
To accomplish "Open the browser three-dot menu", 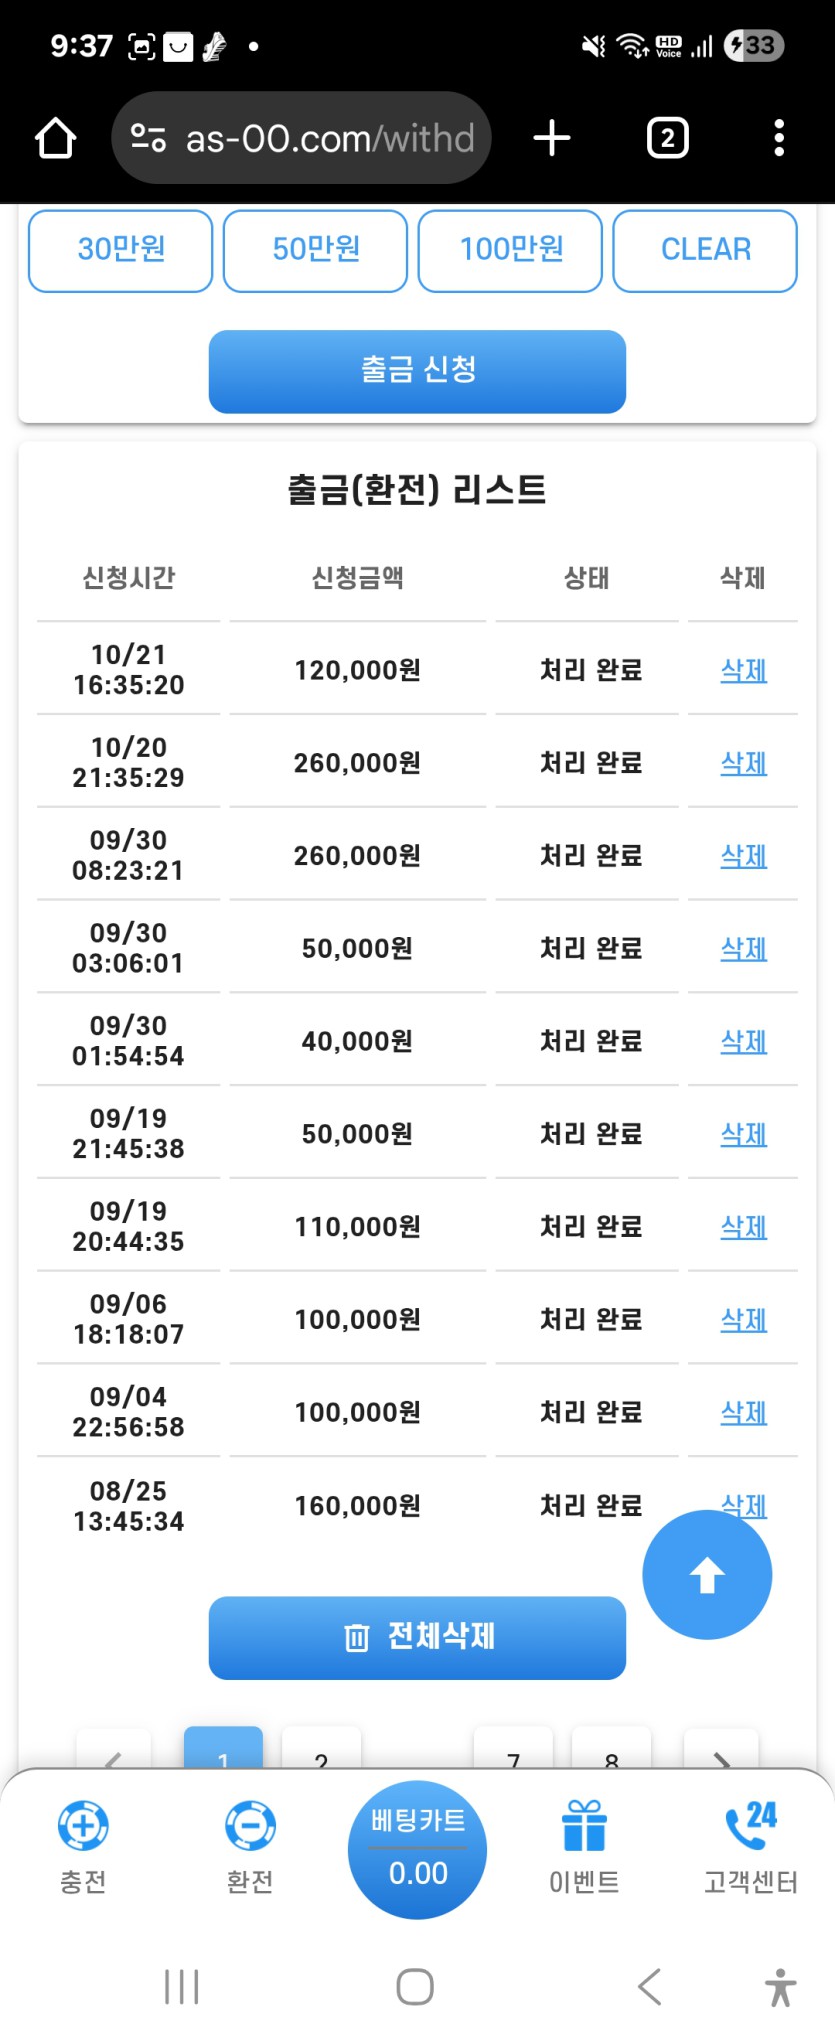I will coord(779,138).
